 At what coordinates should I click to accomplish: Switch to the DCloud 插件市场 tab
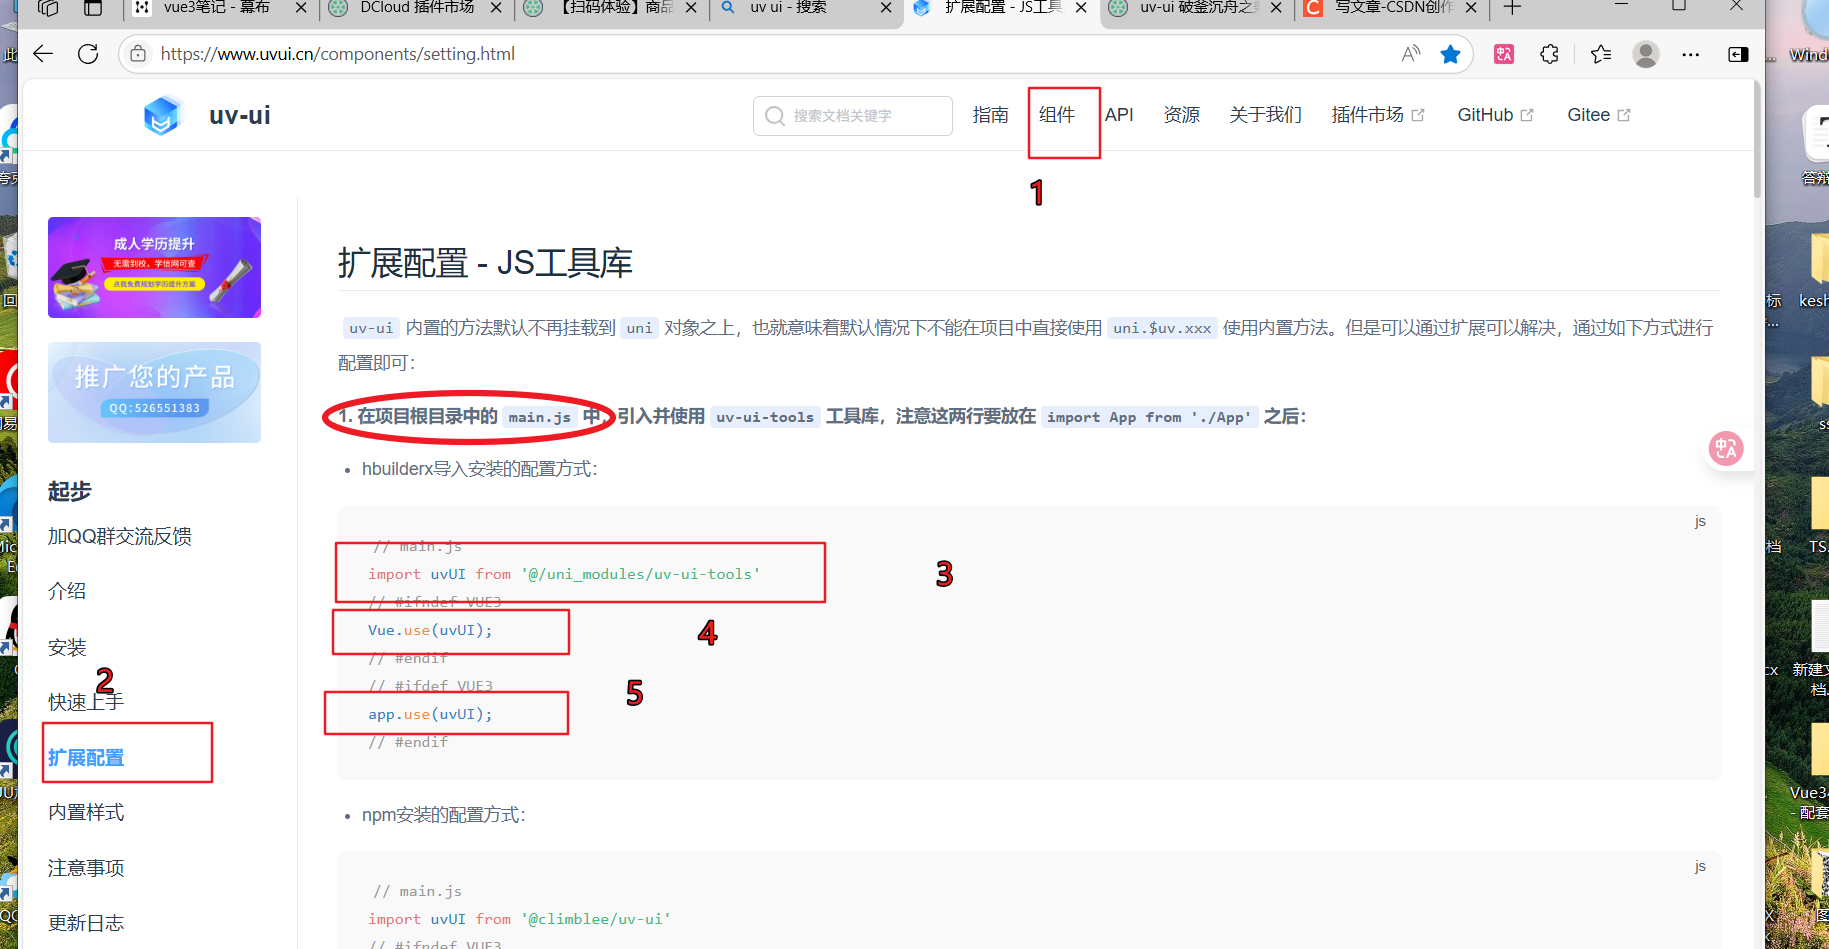coord(417,8)
